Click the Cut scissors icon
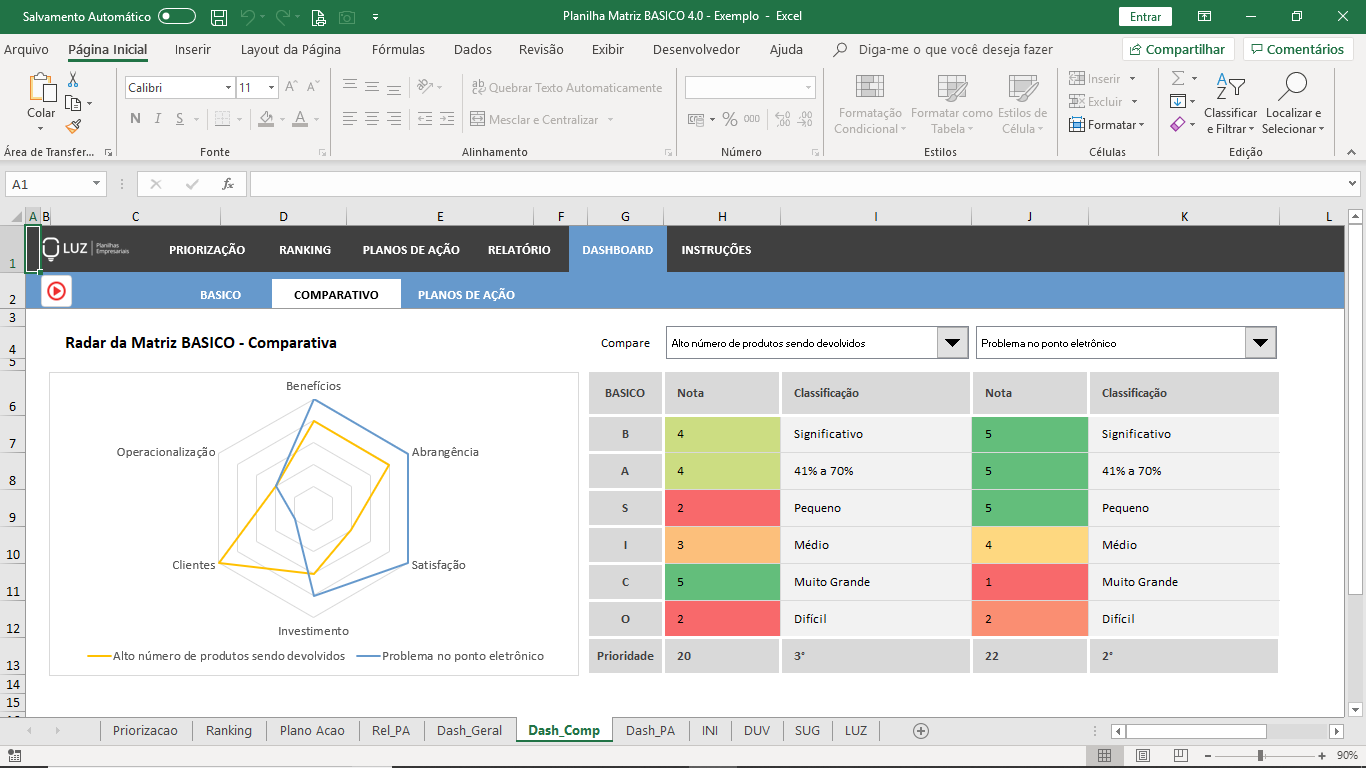Screen dimensions: 1366x768 73,80
